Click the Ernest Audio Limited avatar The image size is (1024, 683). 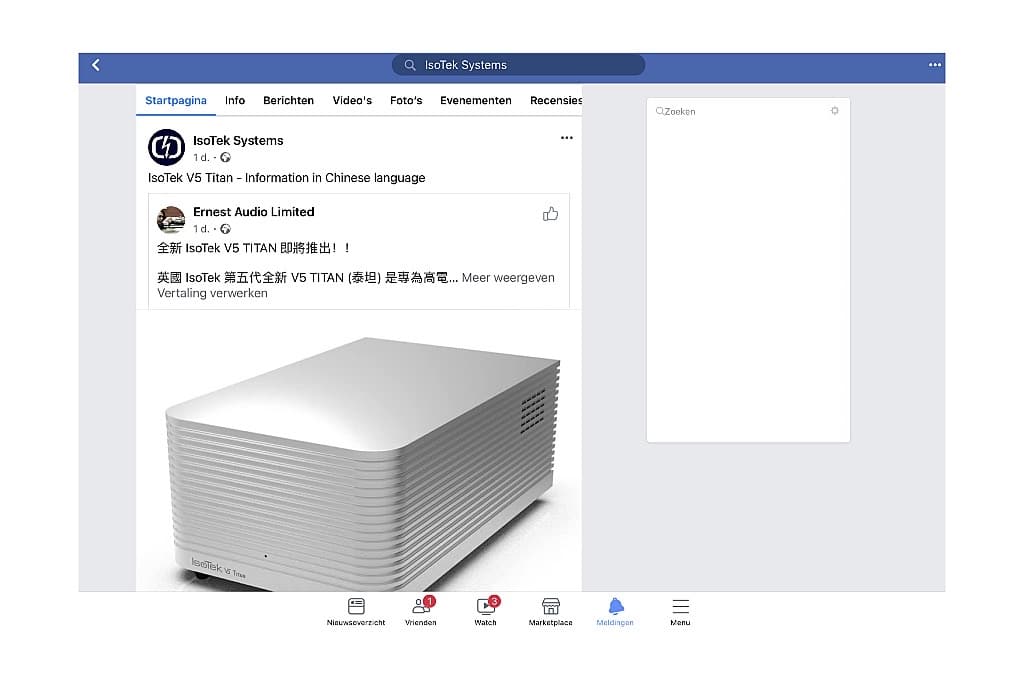(x=170, y=219)
